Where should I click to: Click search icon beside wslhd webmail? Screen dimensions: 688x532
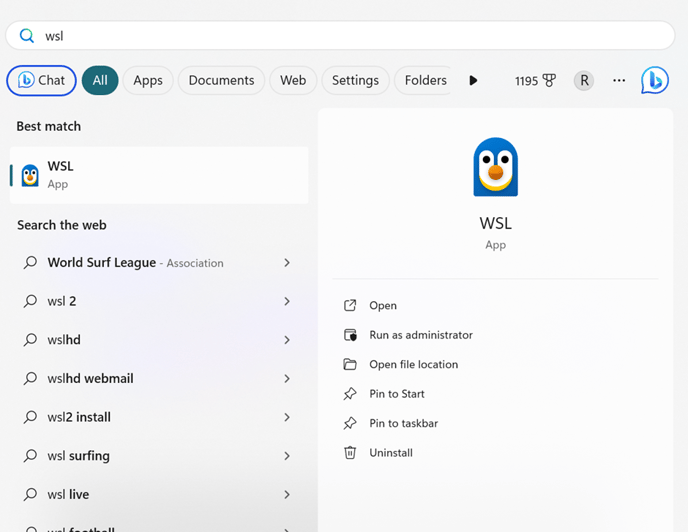(x=30, y=378)
